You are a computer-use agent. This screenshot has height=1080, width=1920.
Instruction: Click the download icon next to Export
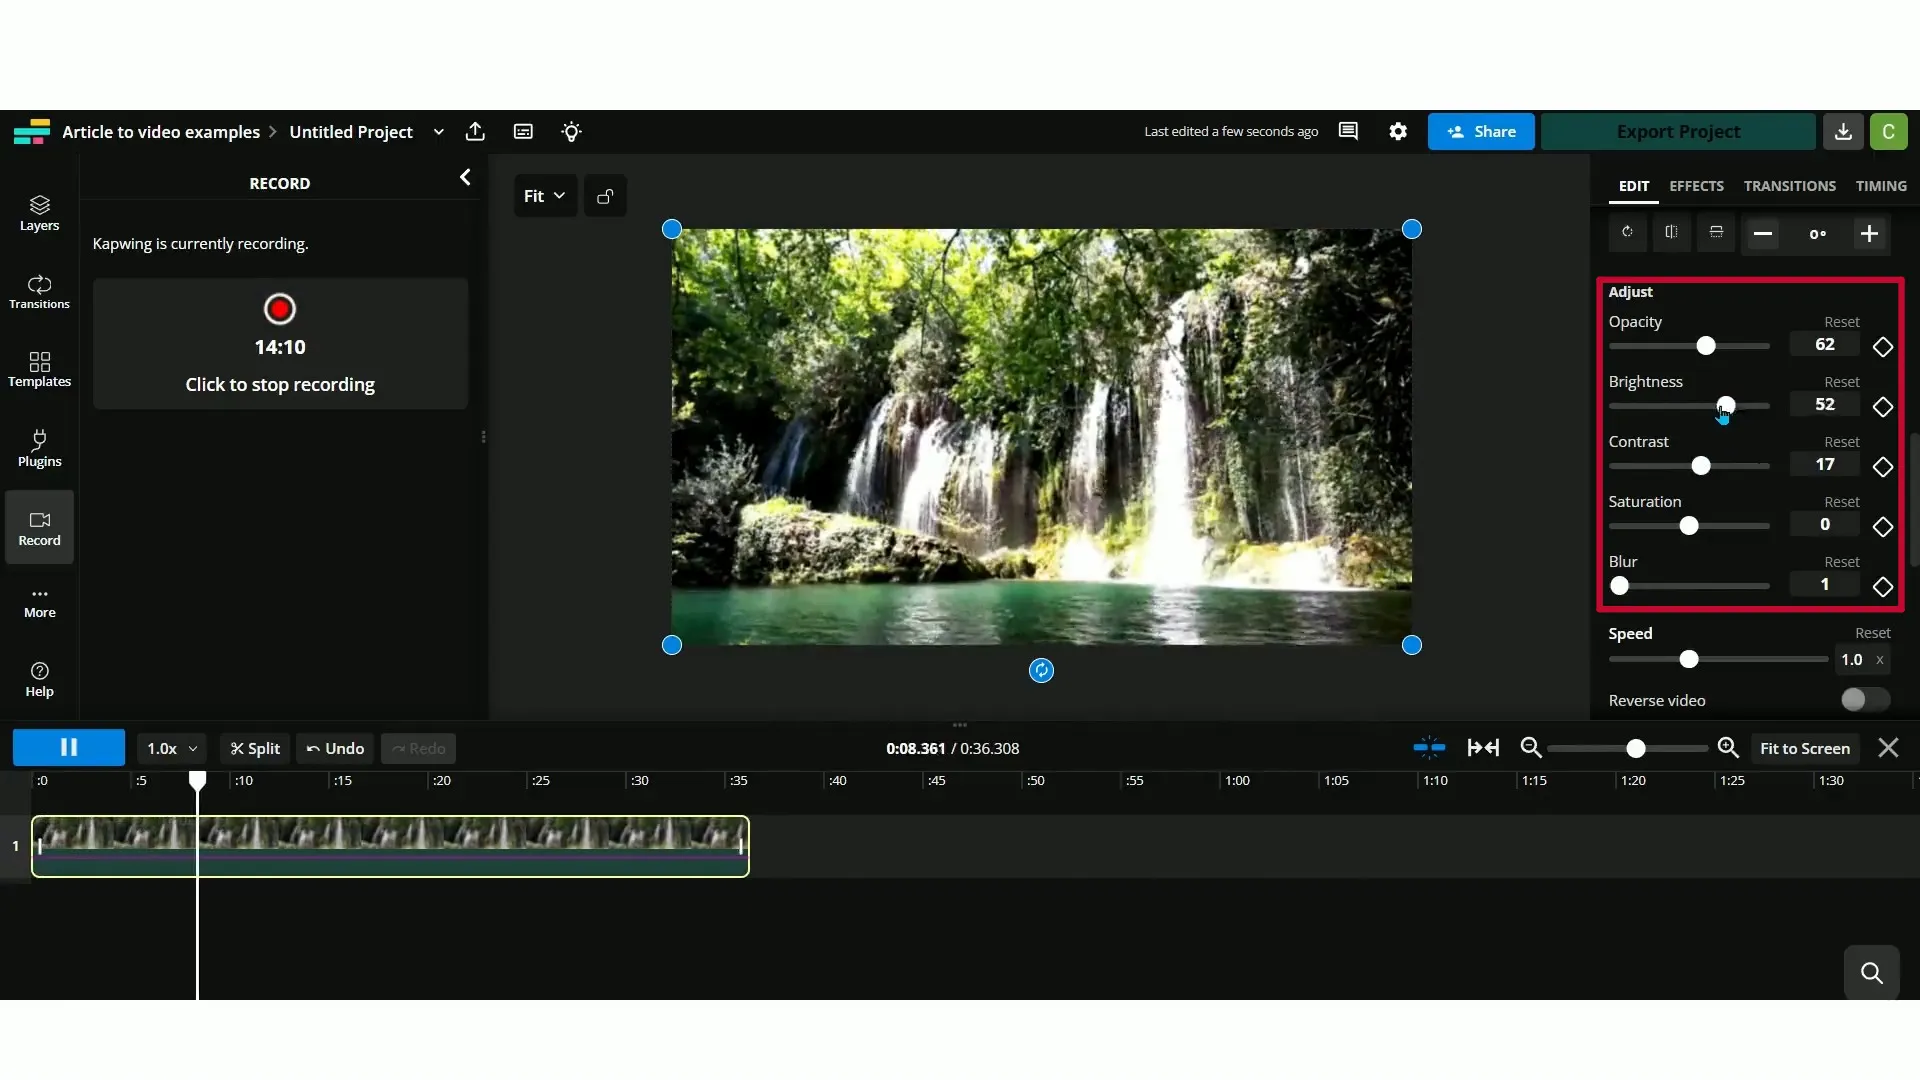coord(1842,132)
